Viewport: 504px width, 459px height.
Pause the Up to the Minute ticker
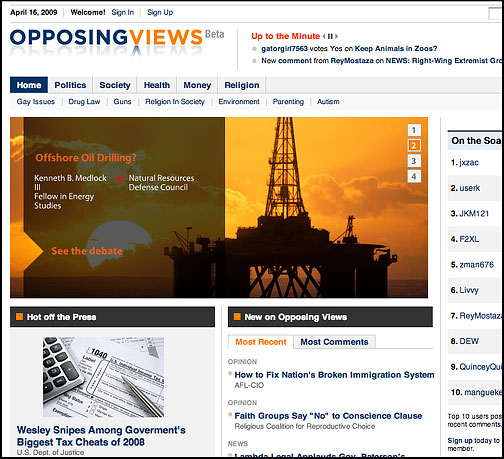point(330,36)
